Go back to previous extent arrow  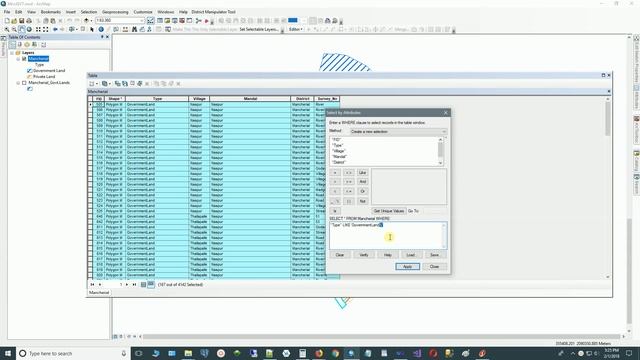[x=55, y=29]
